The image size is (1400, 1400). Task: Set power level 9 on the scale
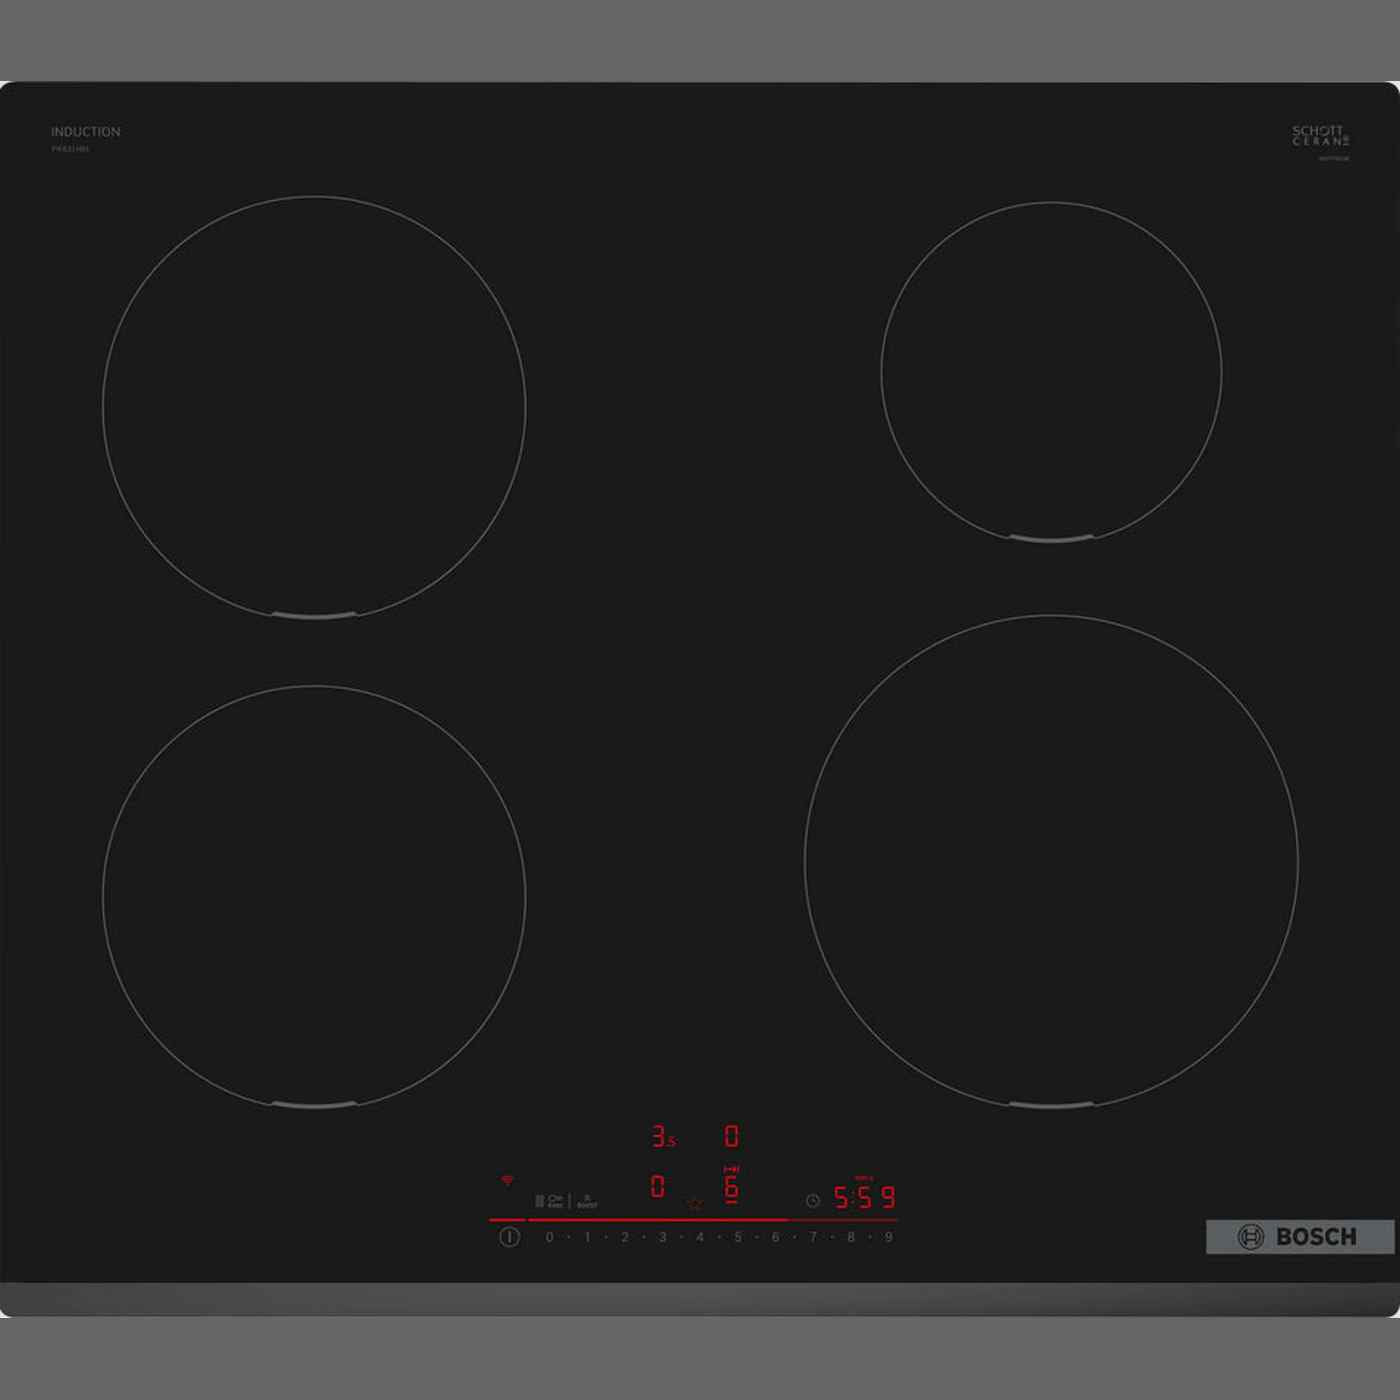888,1238
